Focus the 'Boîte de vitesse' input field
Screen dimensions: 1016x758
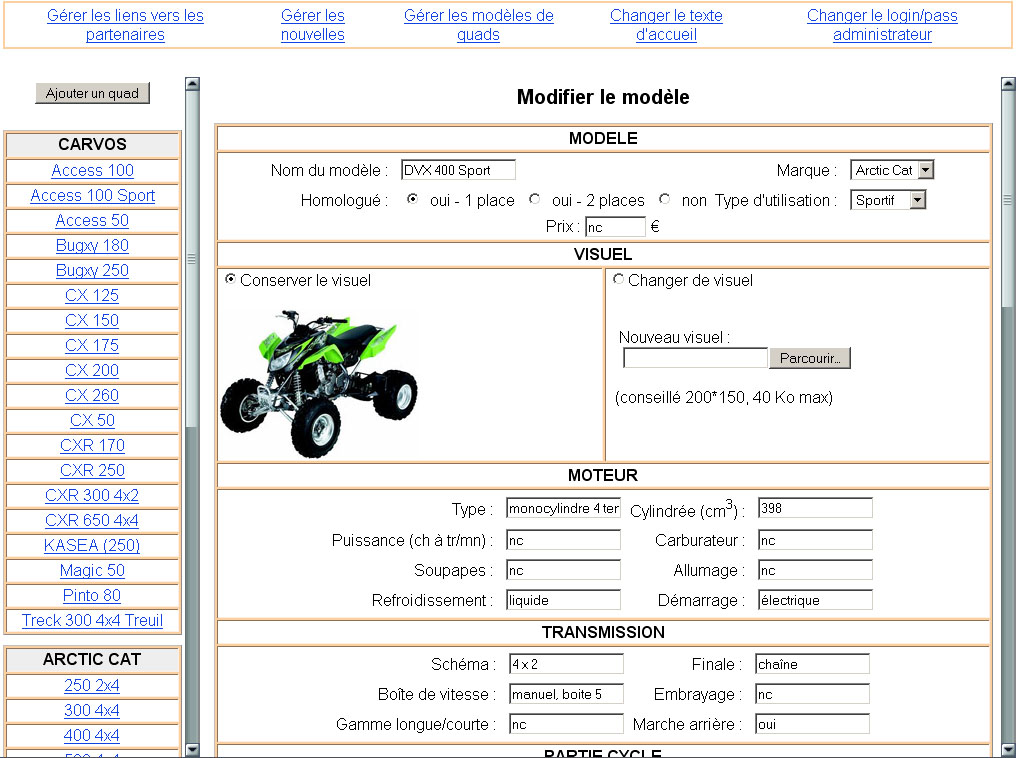(566, 695)
